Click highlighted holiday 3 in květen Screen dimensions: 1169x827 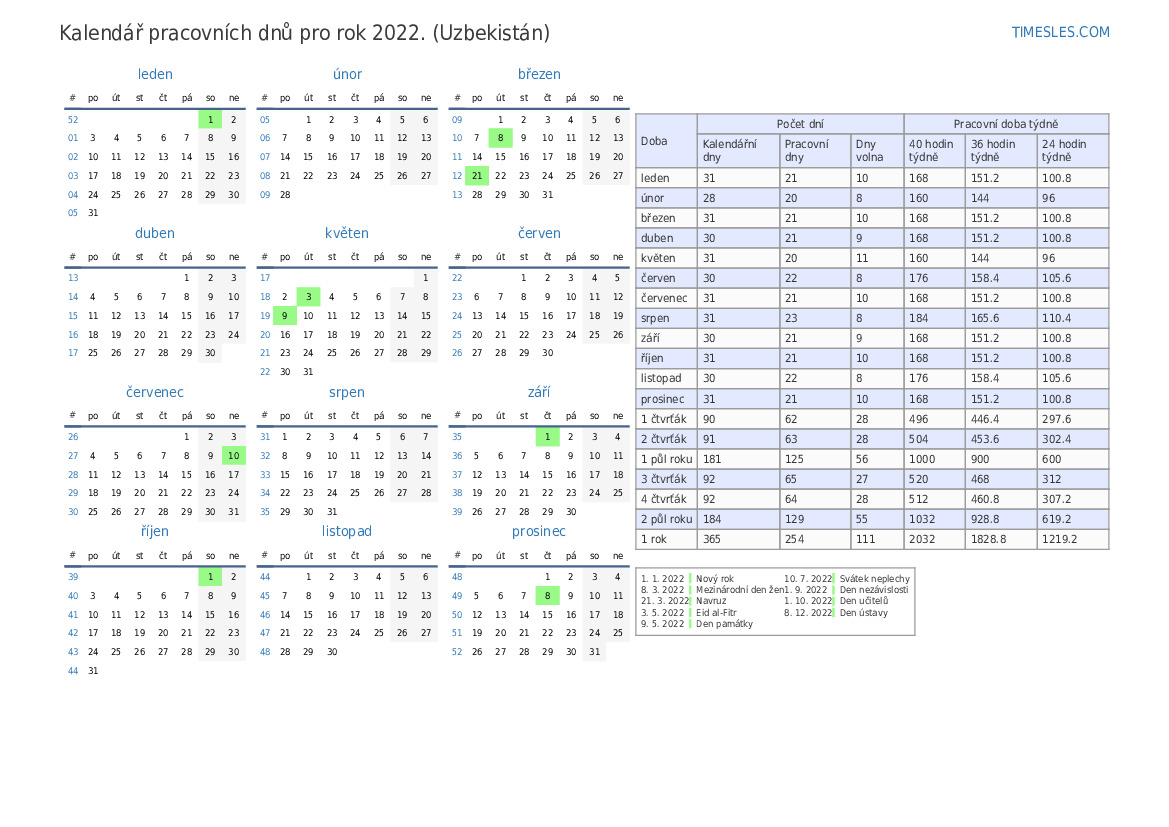308,297
